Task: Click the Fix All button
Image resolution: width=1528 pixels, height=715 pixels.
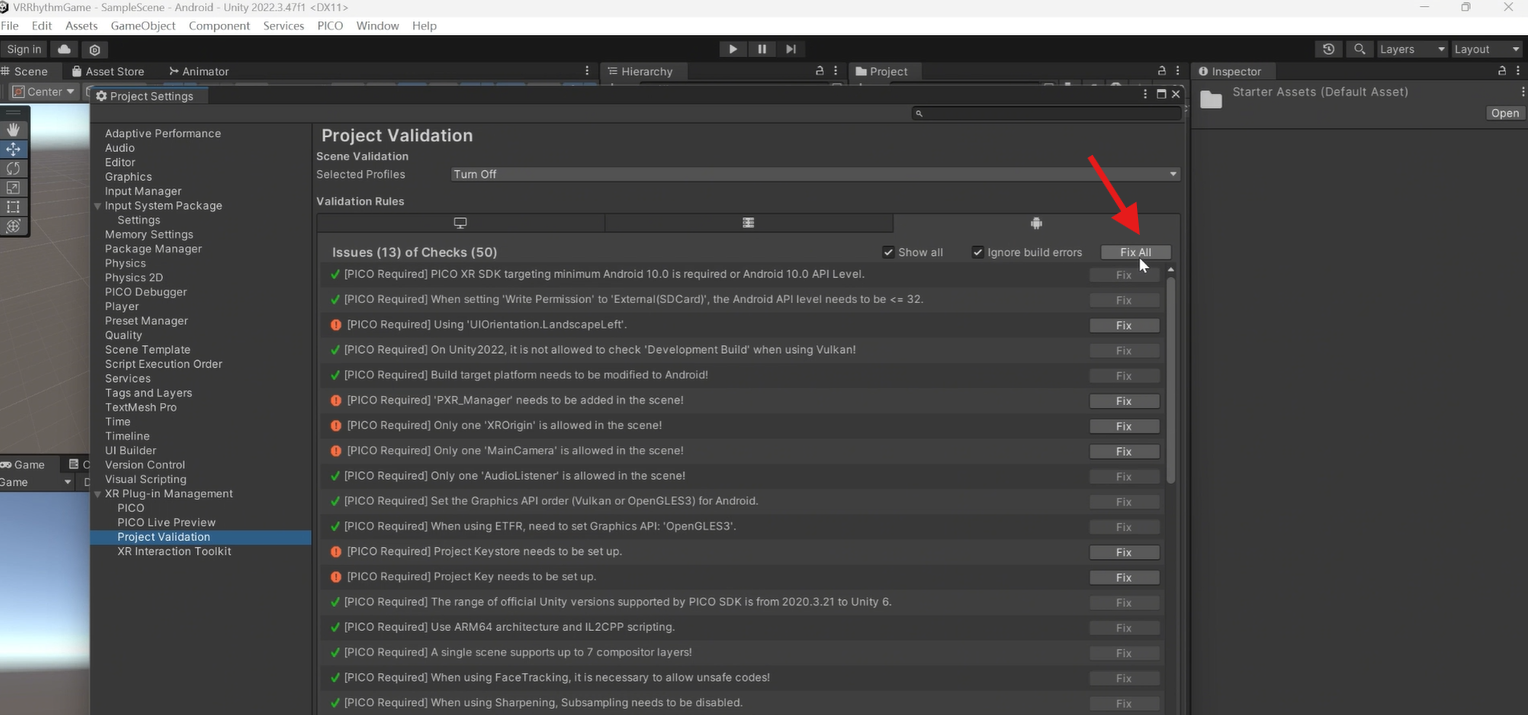Action: 1135,252
